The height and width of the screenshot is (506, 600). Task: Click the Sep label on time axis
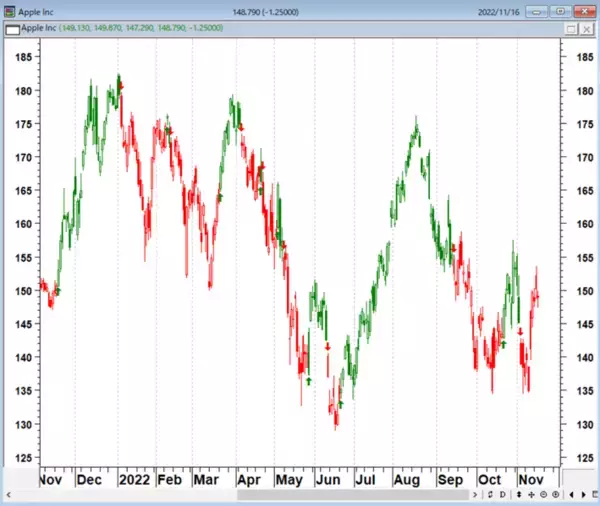[450, 480]
